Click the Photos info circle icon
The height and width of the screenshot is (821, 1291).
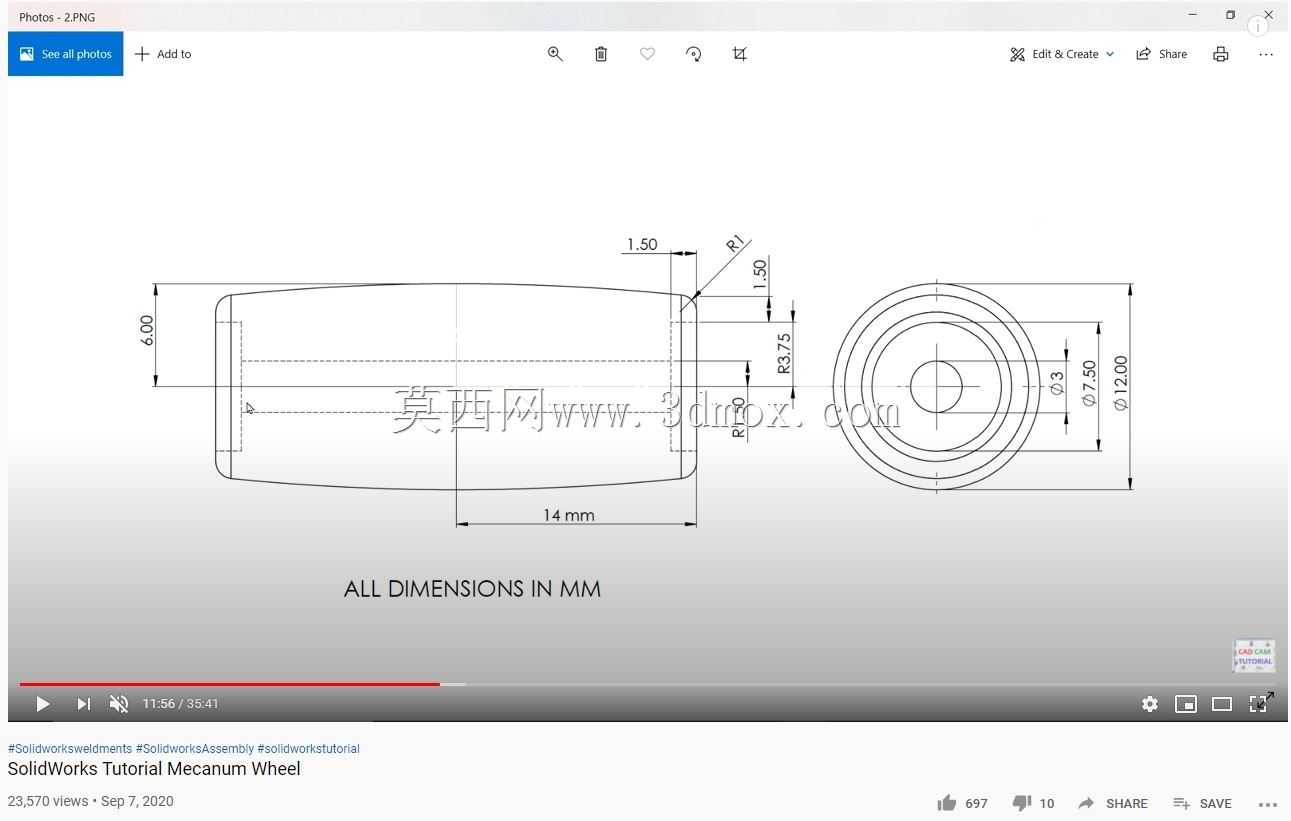coord(1258,26)
